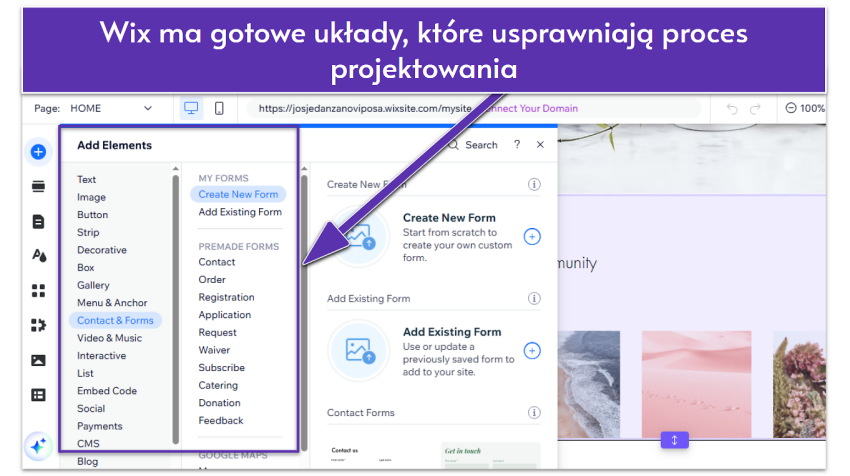This screenshot has height=476, width=850.
Task: Open the Media image icon in sidebar
Action: [x=38, y=360]
